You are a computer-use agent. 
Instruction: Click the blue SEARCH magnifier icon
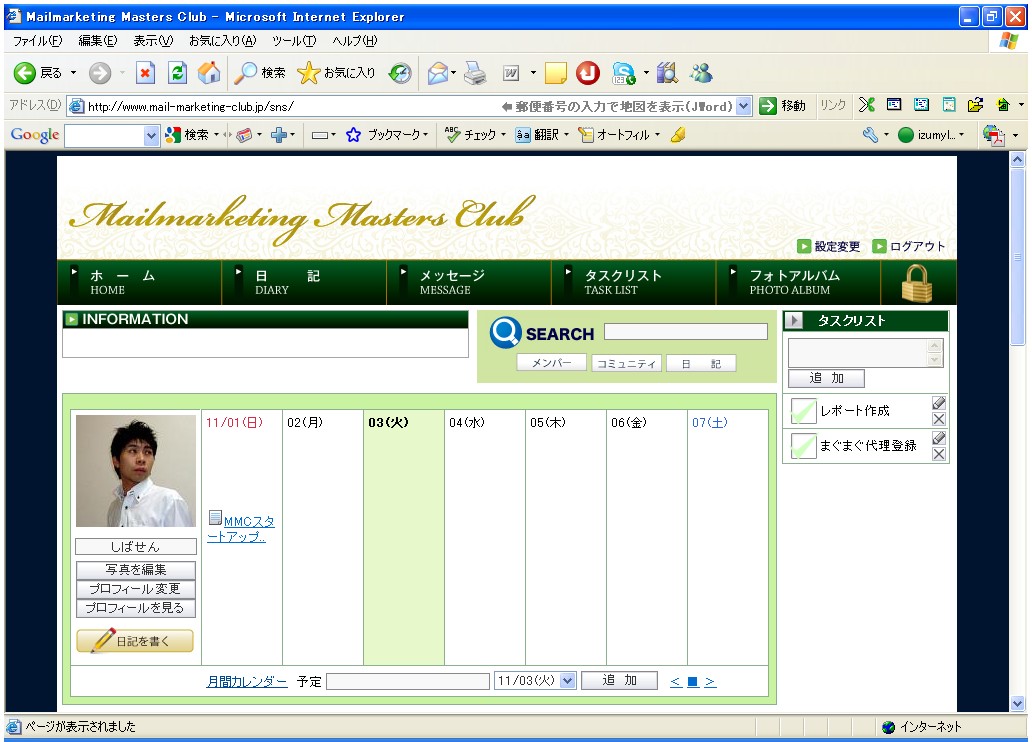coord(505,332)
